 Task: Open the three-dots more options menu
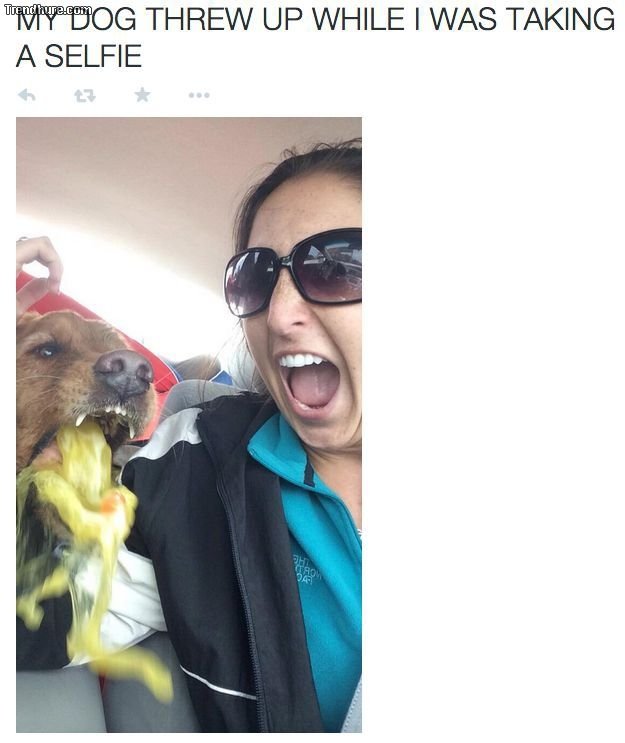[199, 95]
